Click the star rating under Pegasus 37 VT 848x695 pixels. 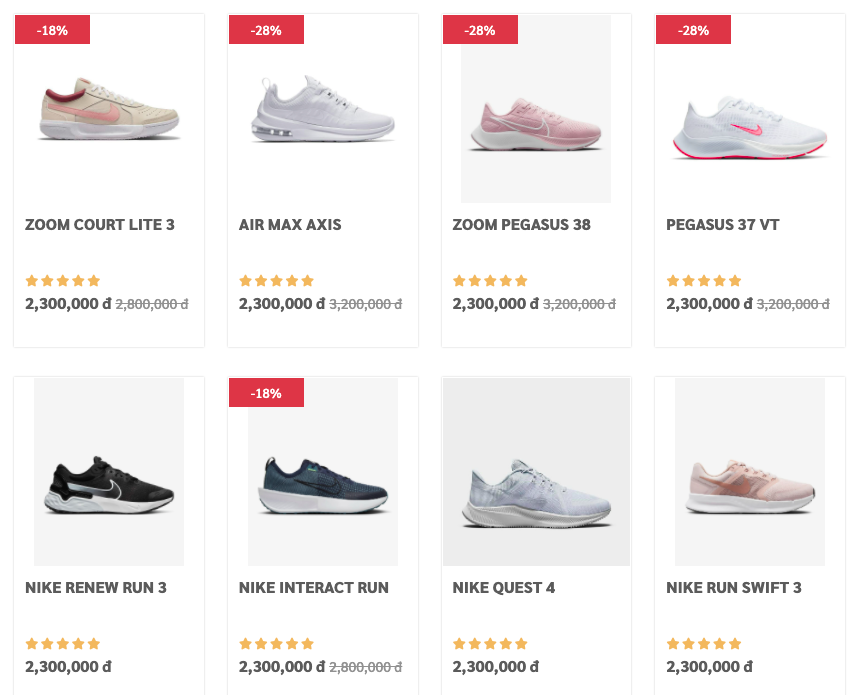(704, 281)
